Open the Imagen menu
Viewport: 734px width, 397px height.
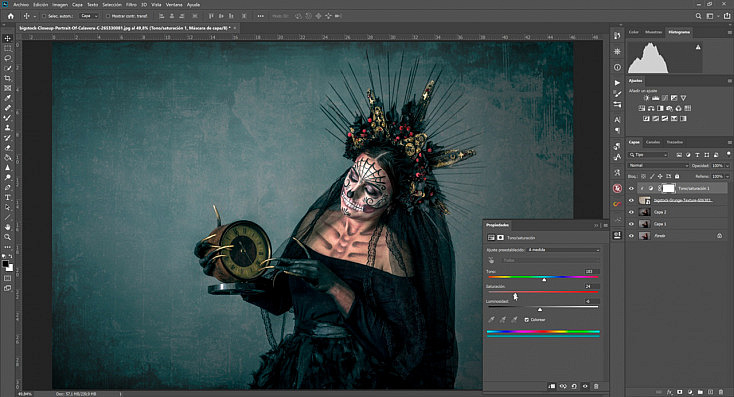click(60, 5)
